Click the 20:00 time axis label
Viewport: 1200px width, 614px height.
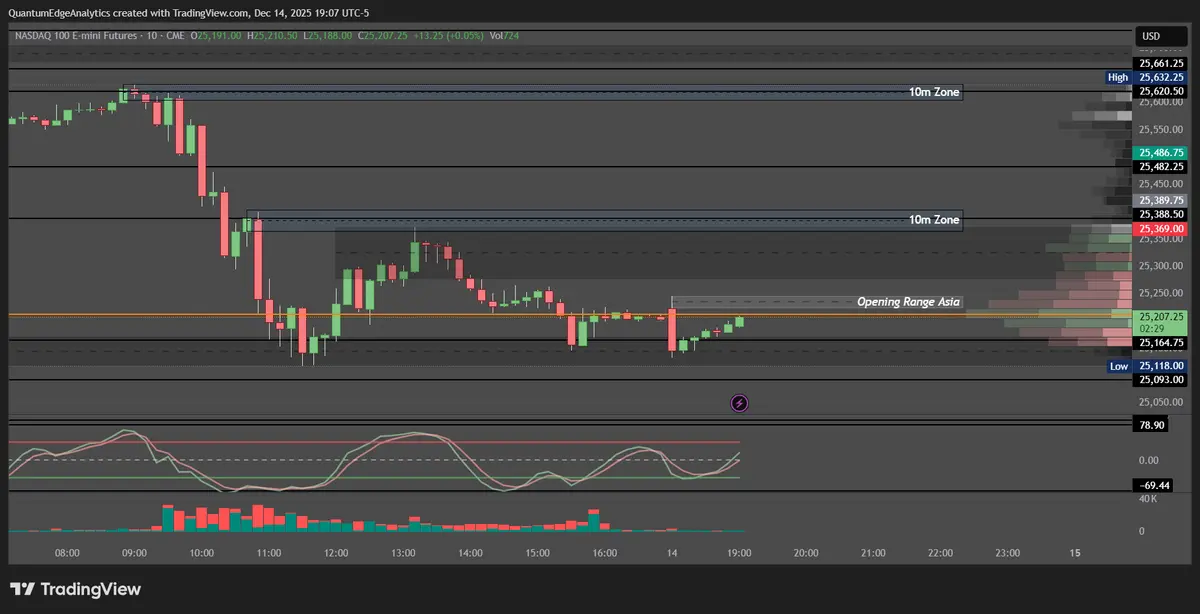(806, 552)
